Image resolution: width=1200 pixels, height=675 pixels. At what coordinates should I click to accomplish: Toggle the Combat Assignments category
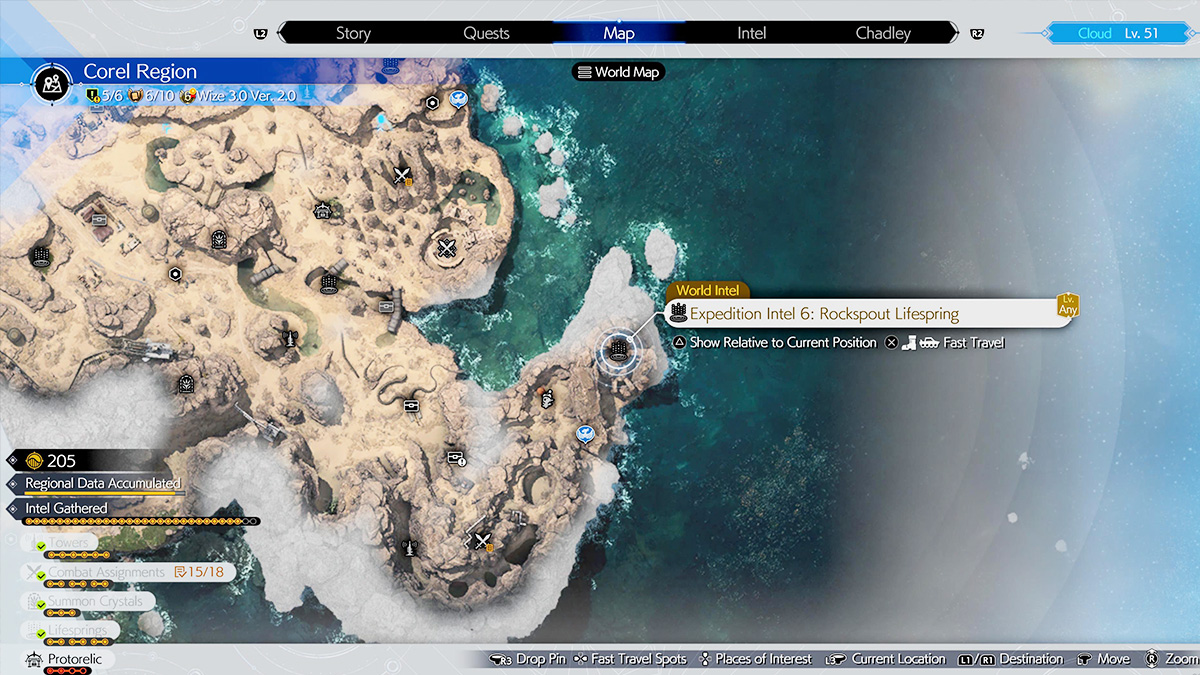tap(105, 572)
